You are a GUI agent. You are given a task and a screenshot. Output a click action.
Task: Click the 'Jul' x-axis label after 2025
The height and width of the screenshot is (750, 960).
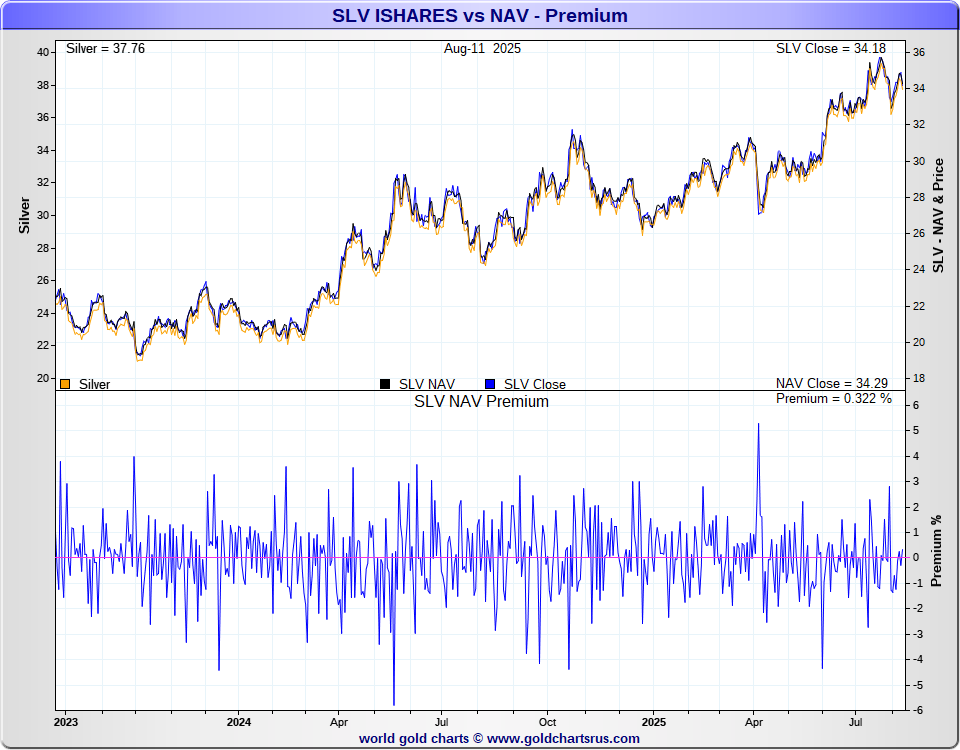(855, 722)
